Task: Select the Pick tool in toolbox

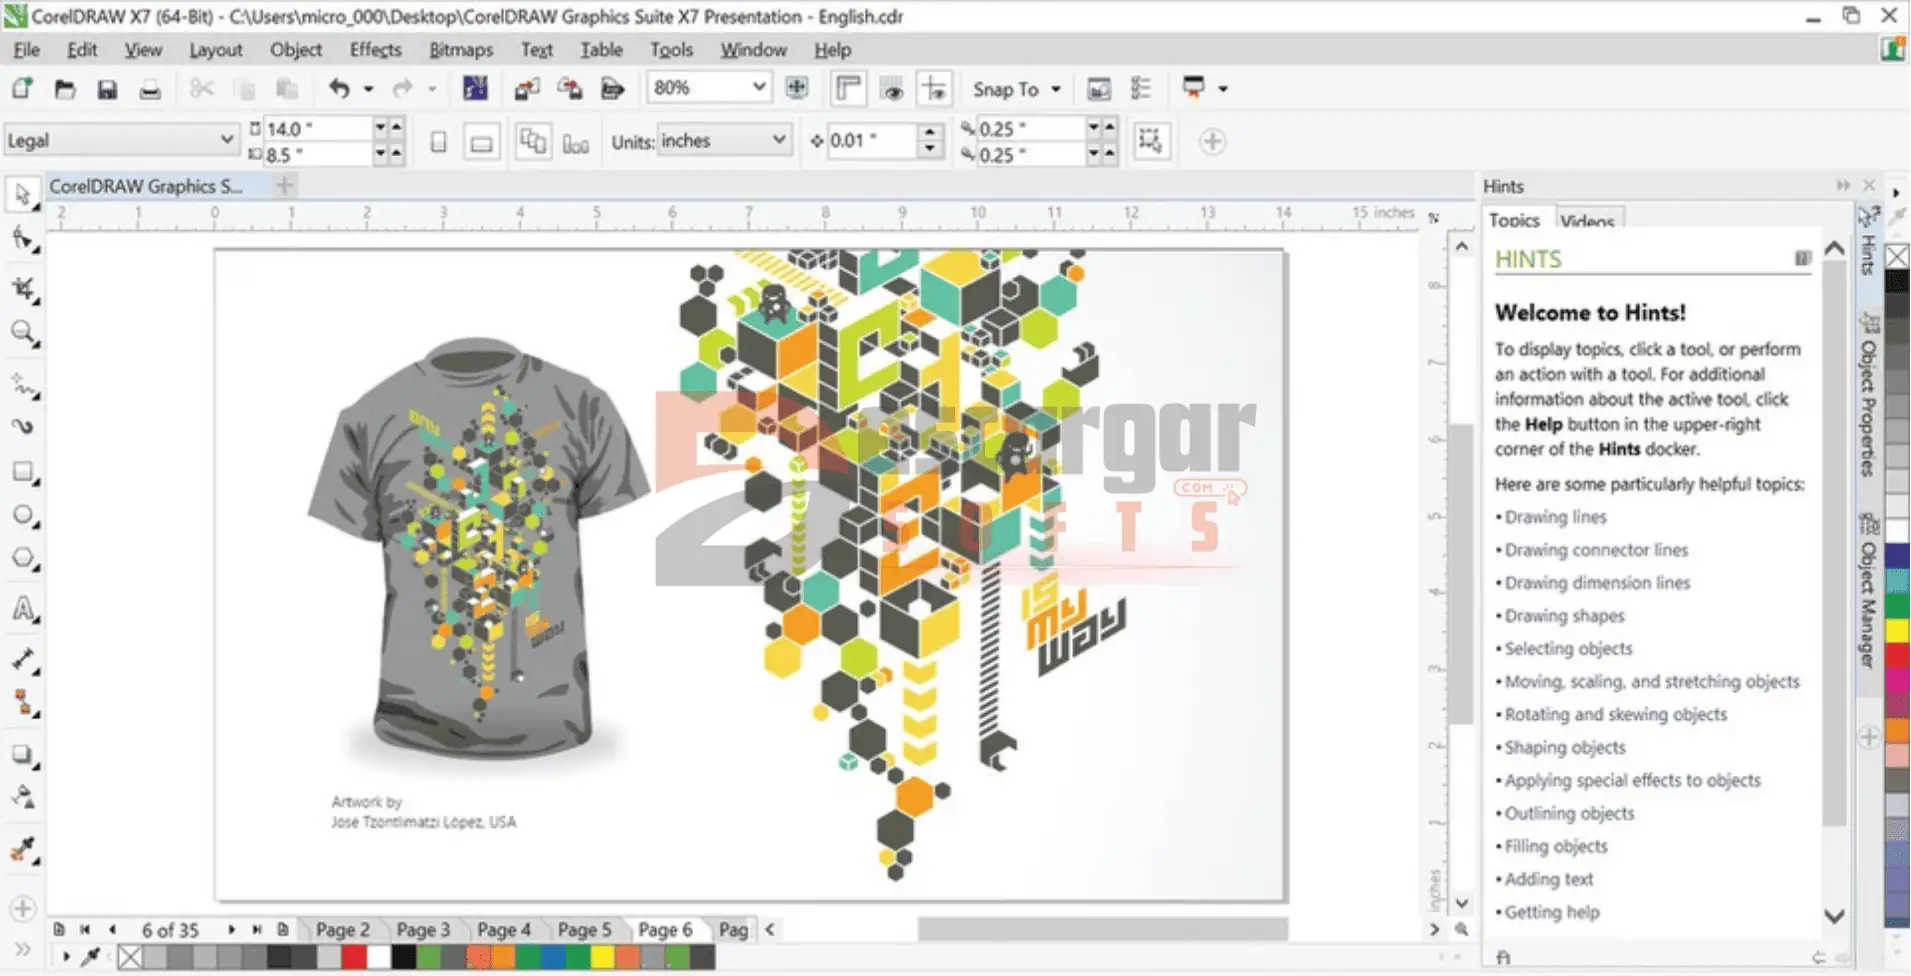Action: coord(23,194)
